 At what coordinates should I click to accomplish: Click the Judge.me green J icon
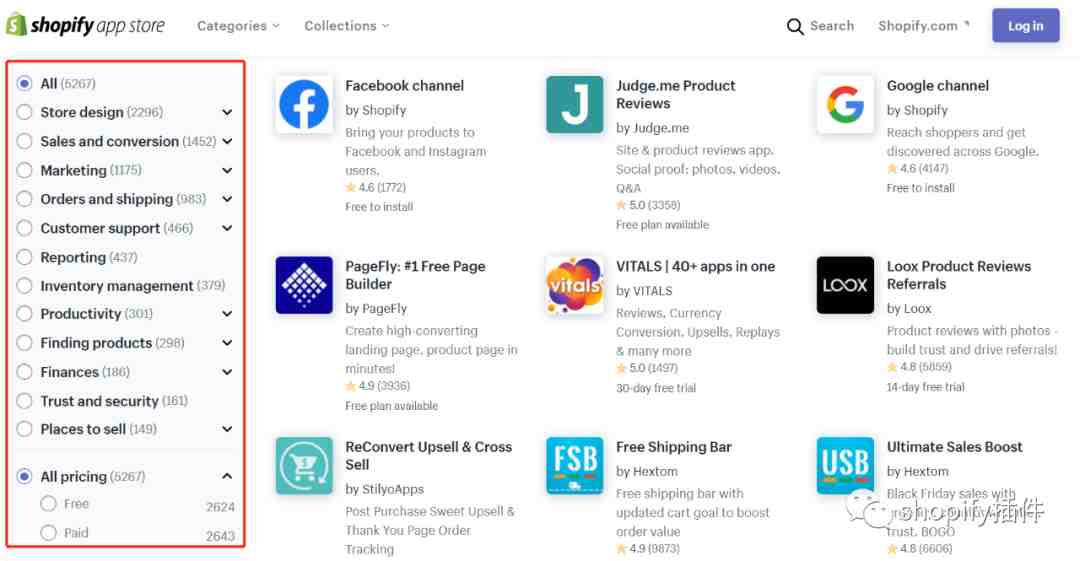[x=574, y=104]
